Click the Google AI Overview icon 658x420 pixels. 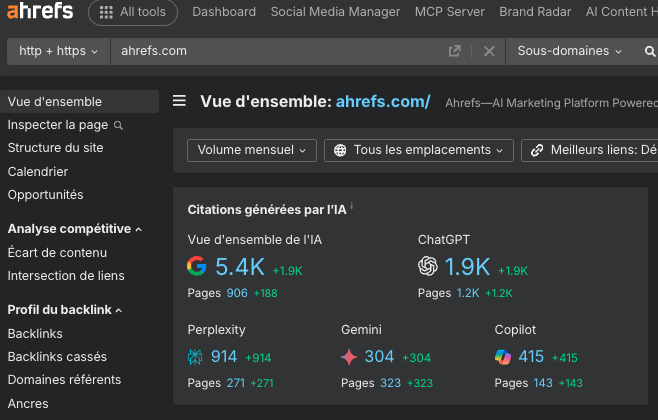coord(197,266)
